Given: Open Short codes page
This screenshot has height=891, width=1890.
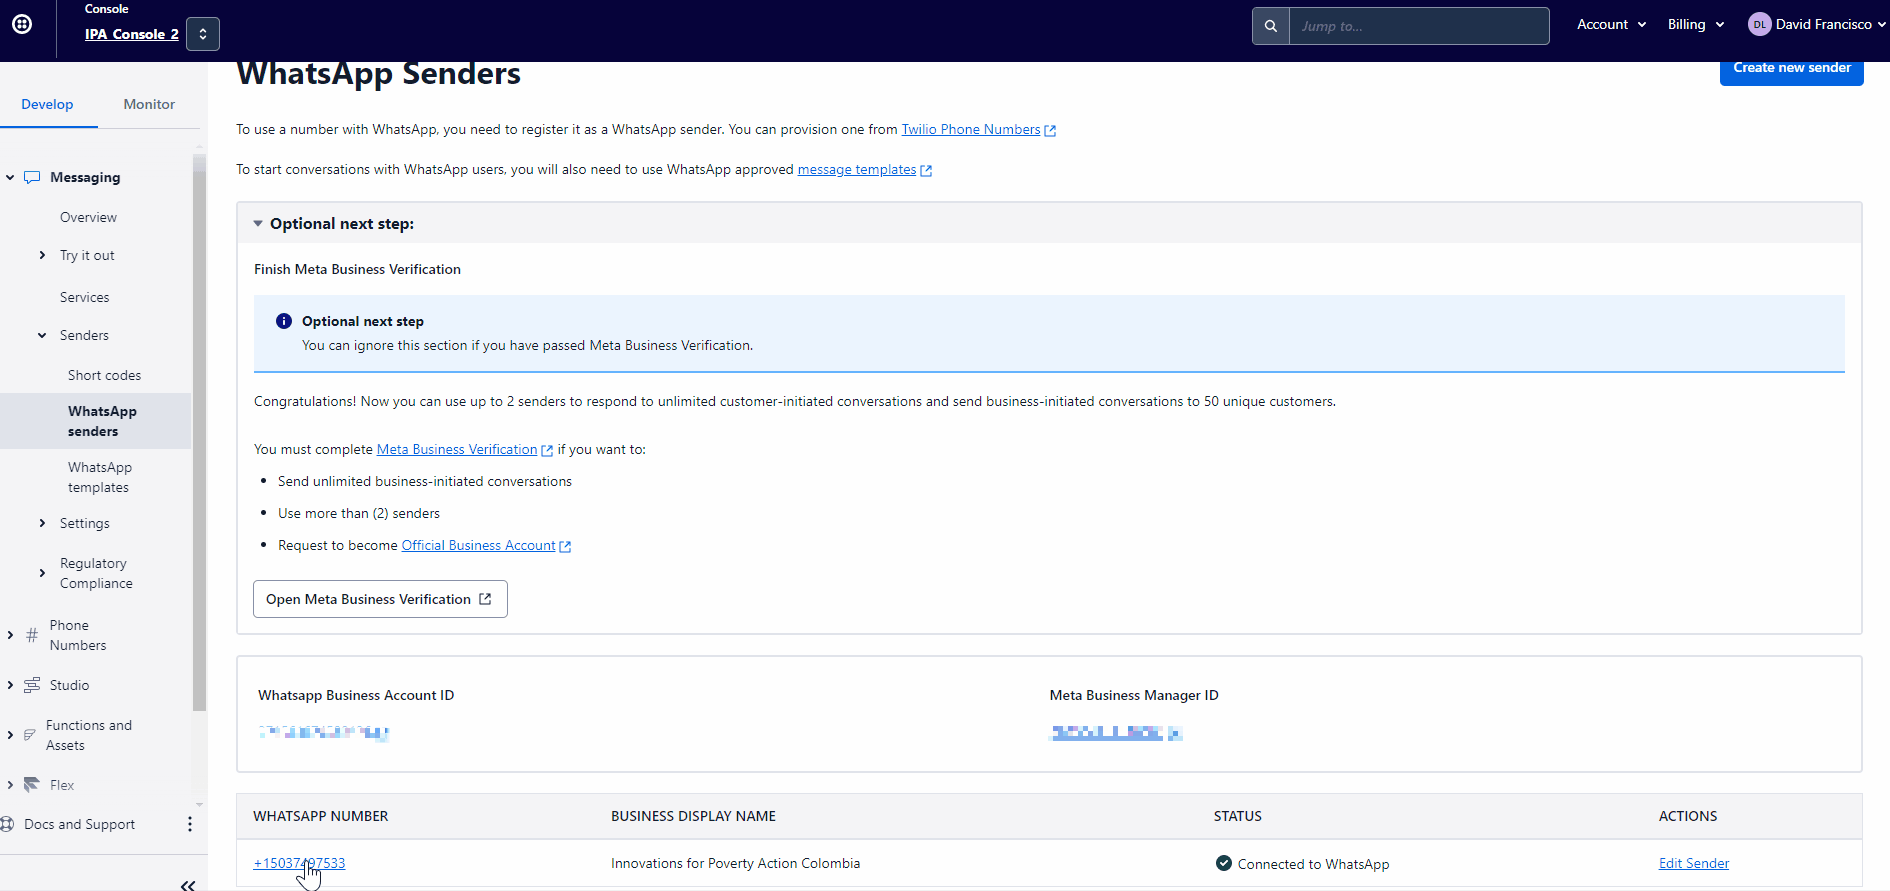Looking at the screenshot, I should tap(104, 375).
